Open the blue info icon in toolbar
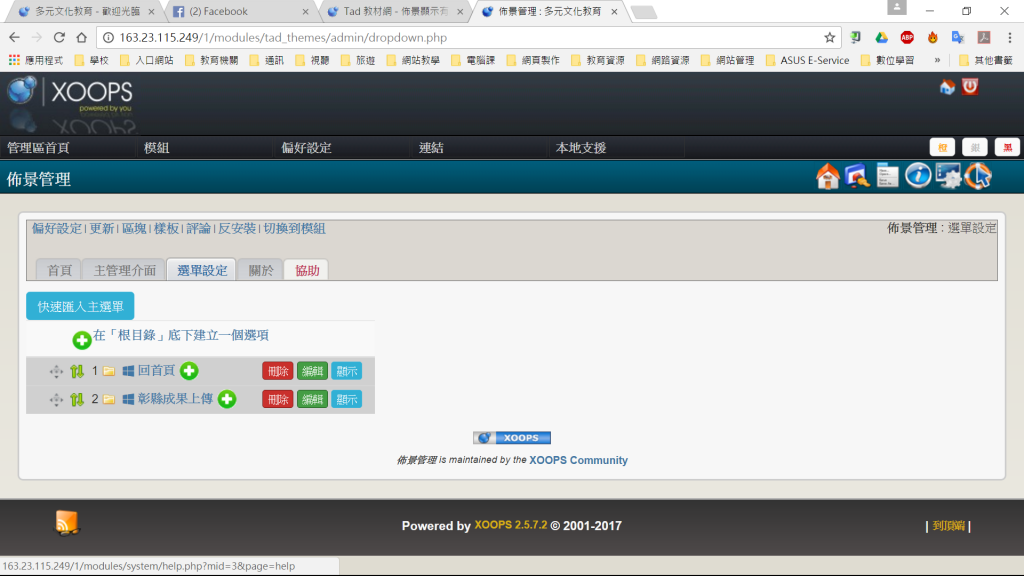The height and width of the screenshot is (576, 1024). point(918,176)
